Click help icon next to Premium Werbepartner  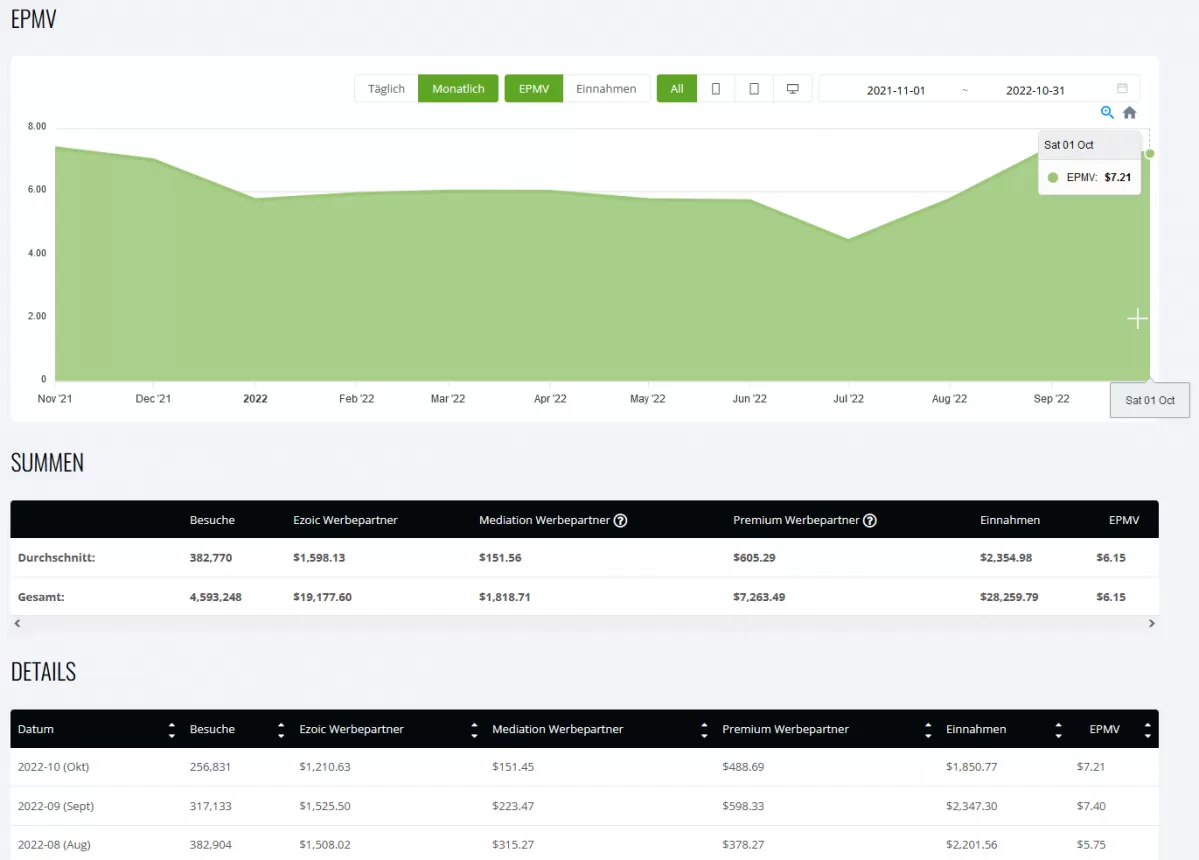point(870,520)
